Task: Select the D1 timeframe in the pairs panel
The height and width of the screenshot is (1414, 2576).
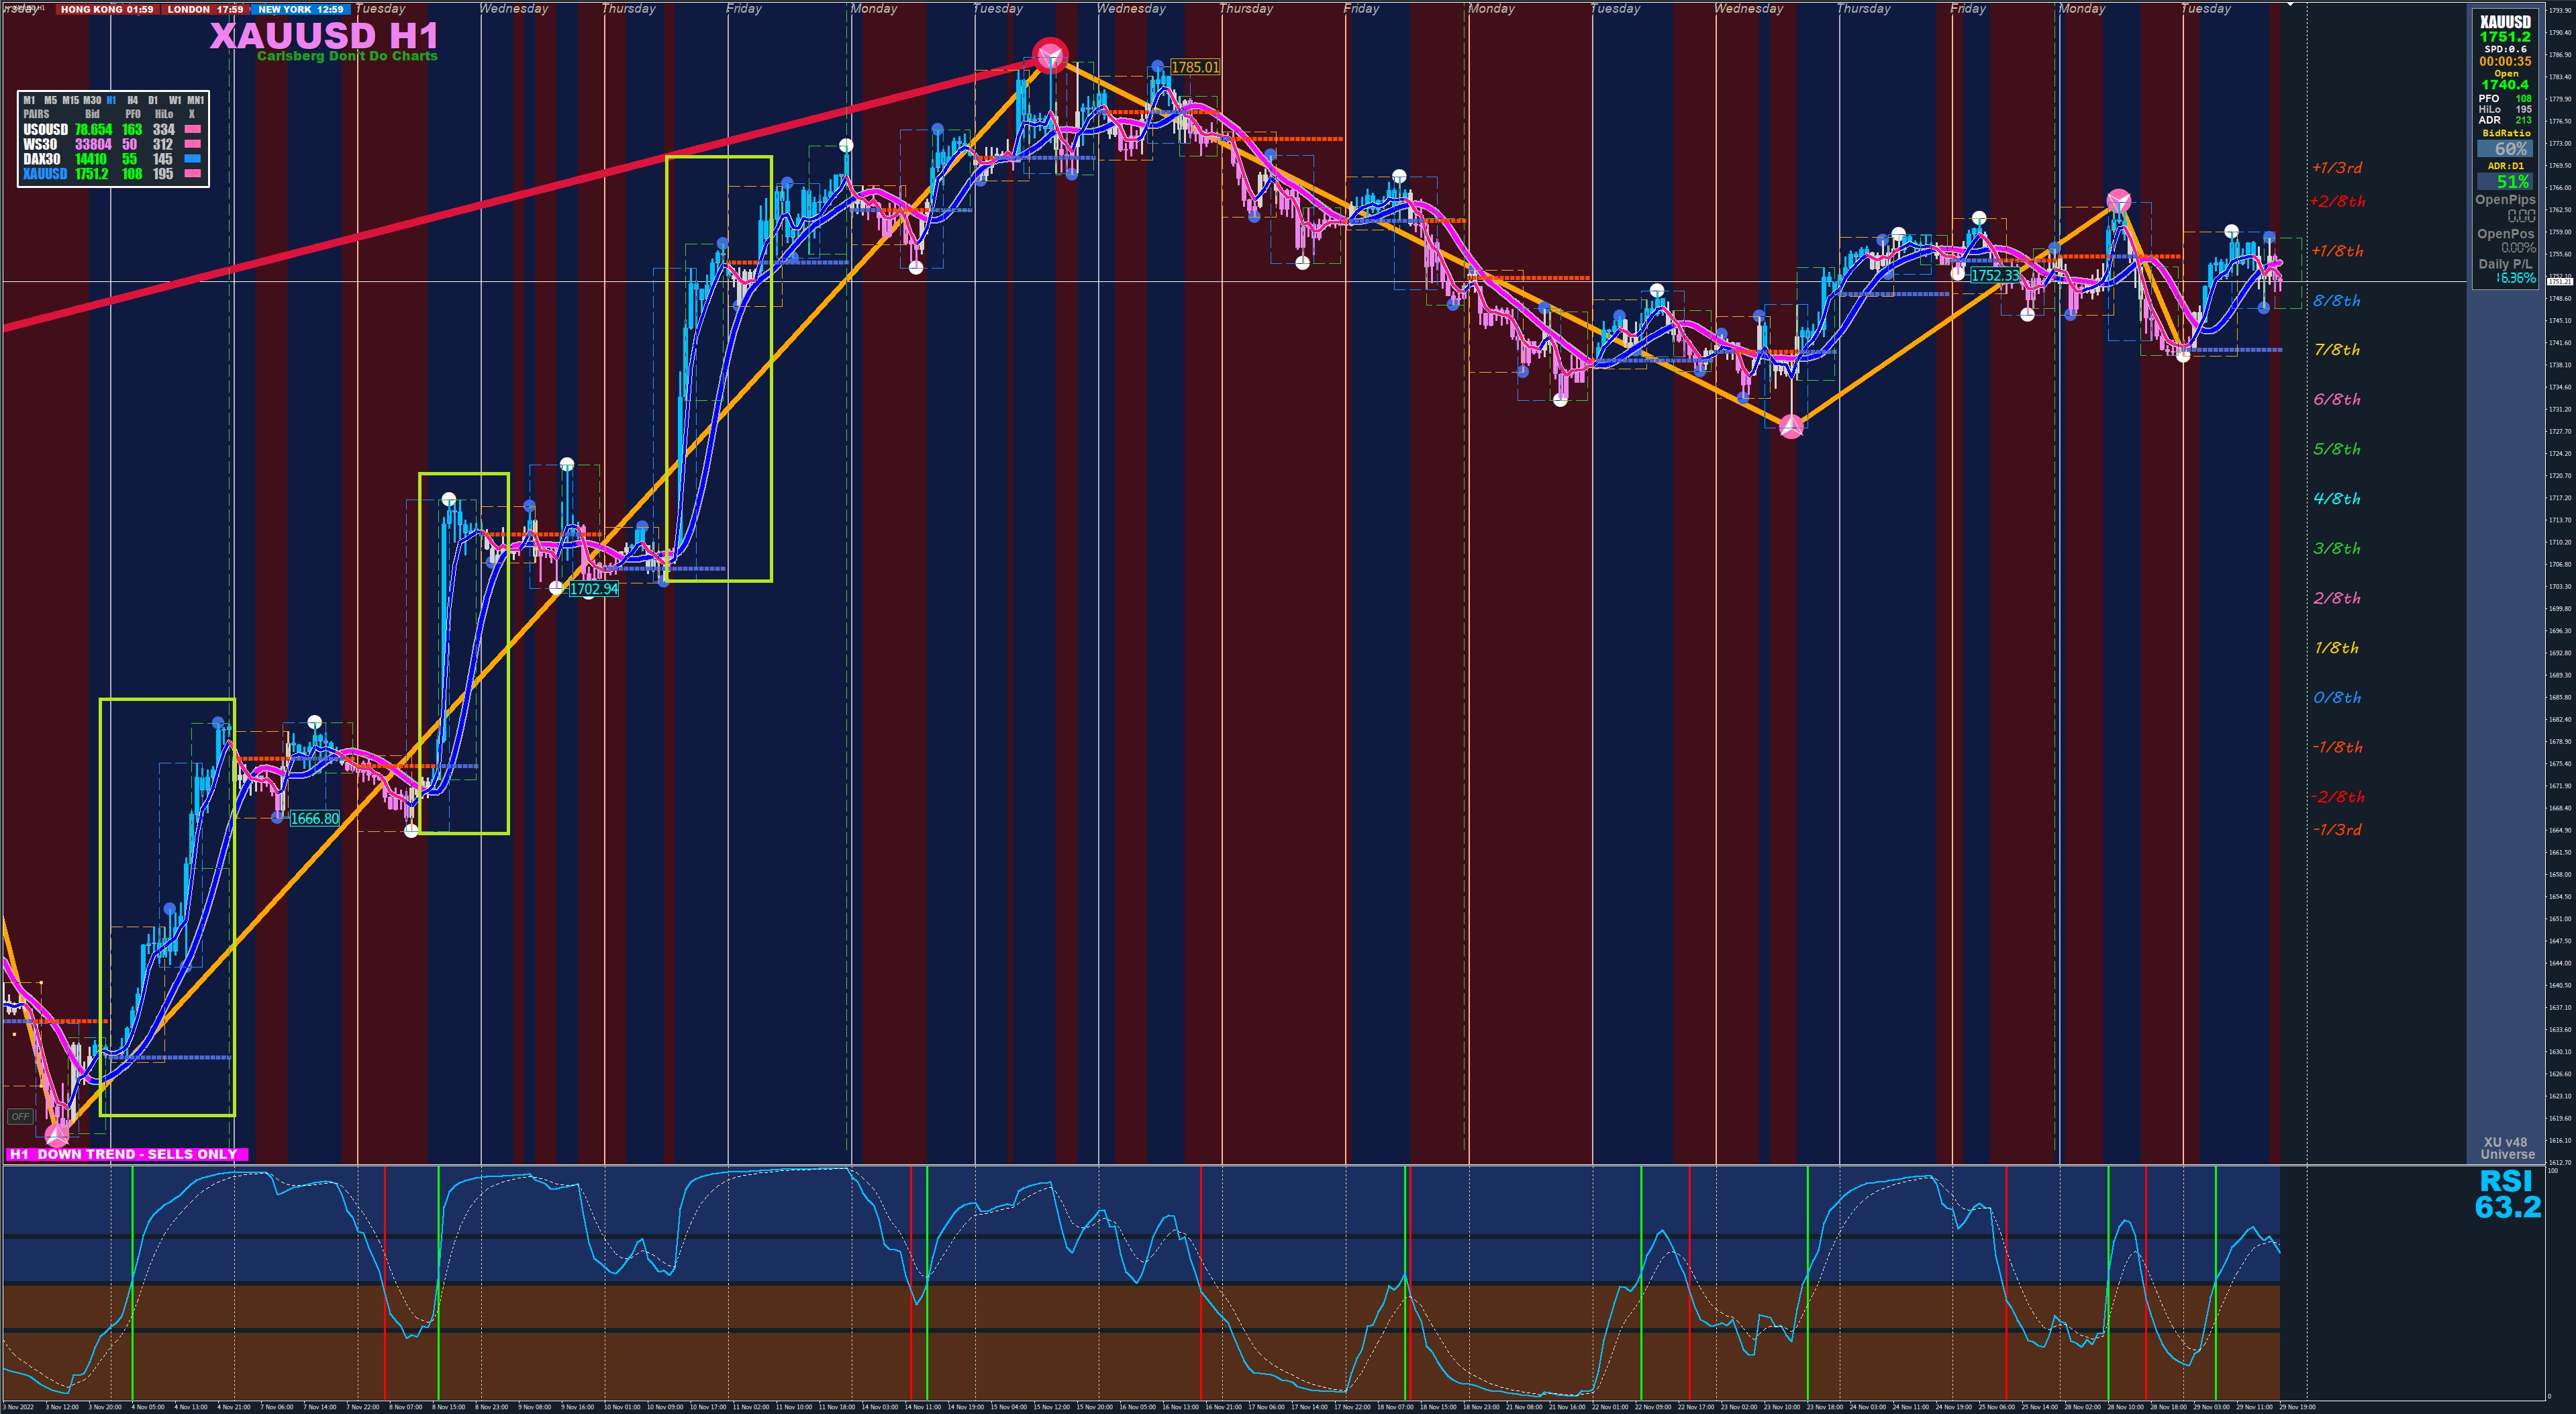Action: pos(153,100)
